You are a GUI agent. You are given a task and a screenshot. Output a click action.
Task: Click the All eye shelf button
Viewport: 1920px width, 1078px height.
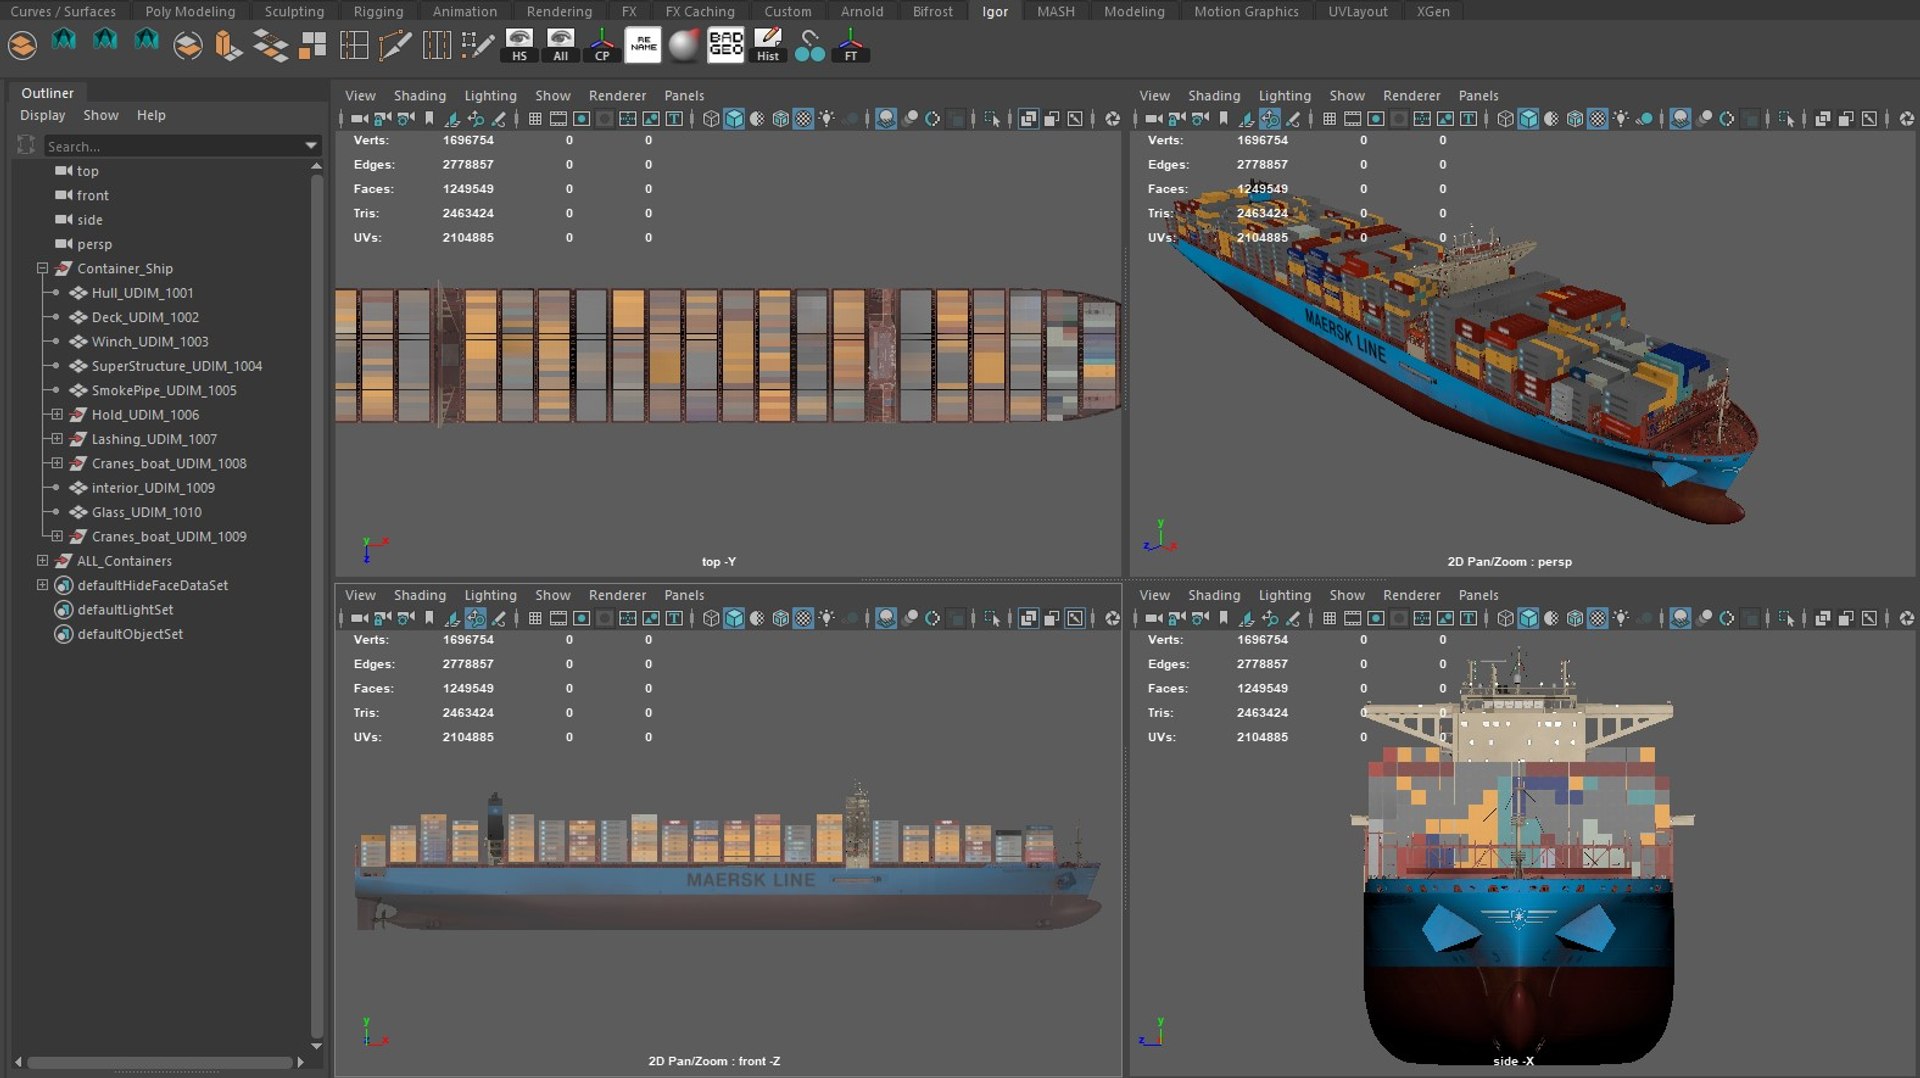click(x=561, y=46)
